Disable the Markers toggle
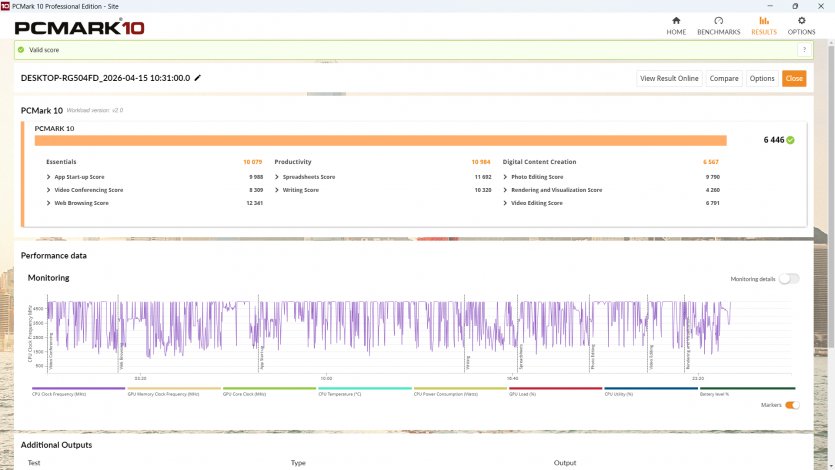The image size is (835, 470). 792,405
